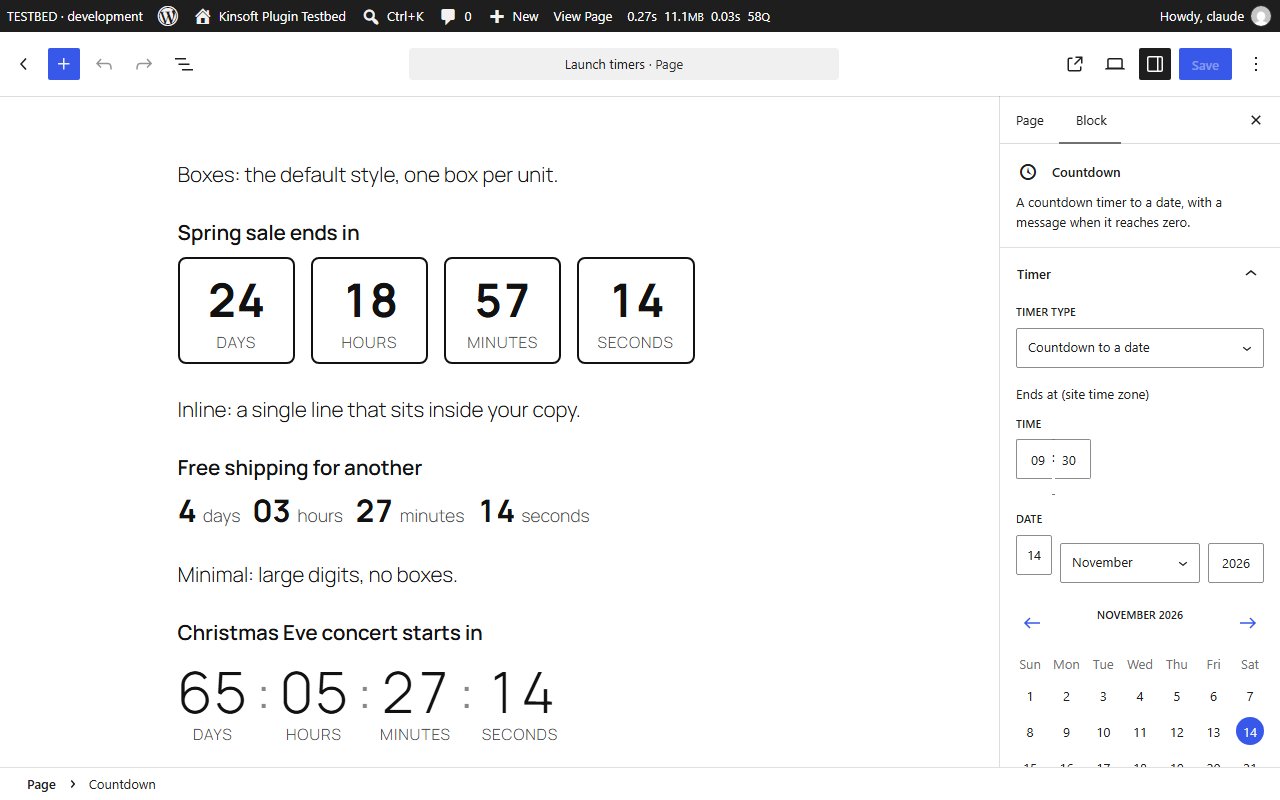Select the Spring sale ends in heading
Screen dimensions: 1280x800
(x=268, y=233)
